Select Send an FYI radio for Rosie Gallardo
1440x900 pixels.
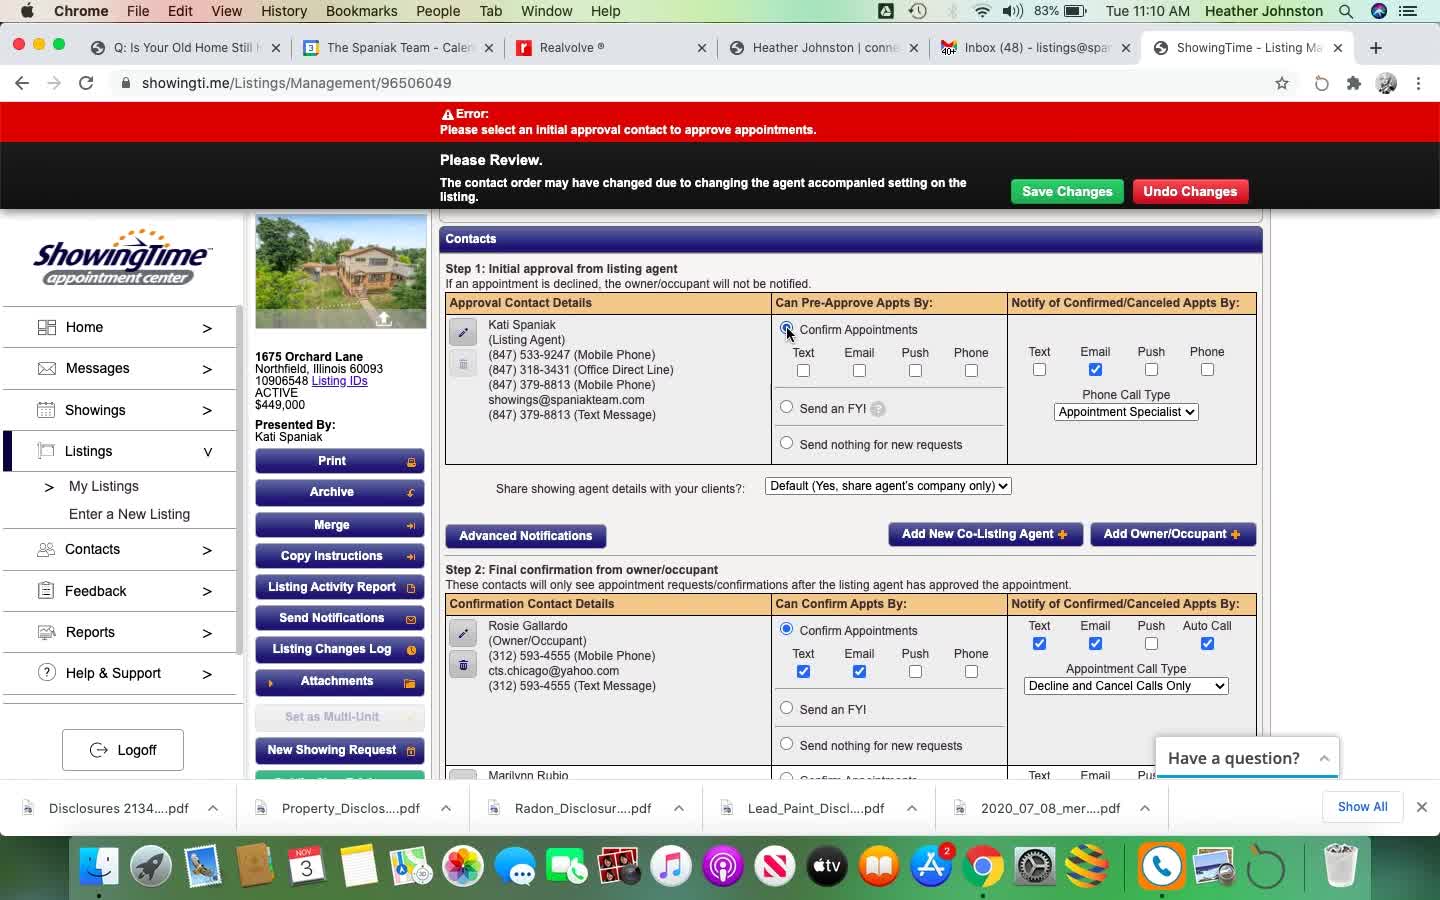[x=786, y=708]
